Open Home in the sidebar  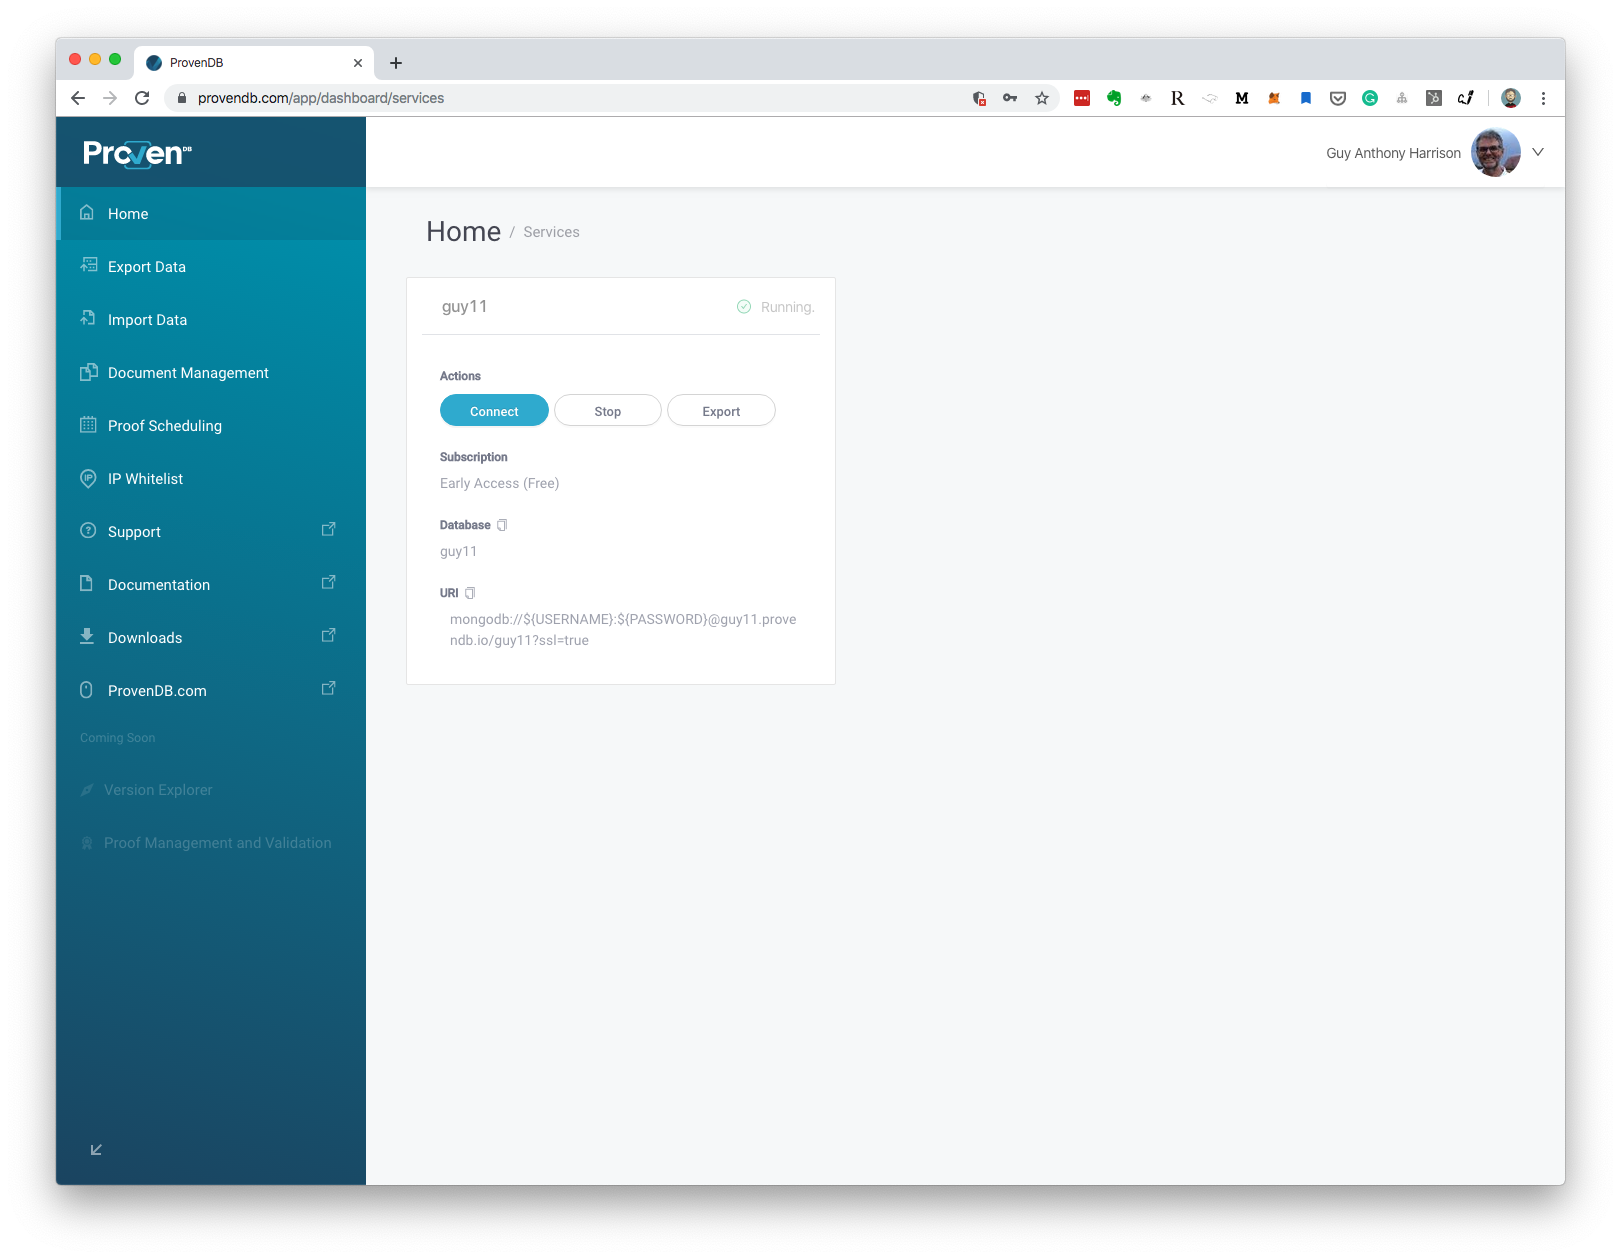click(211, 214)
